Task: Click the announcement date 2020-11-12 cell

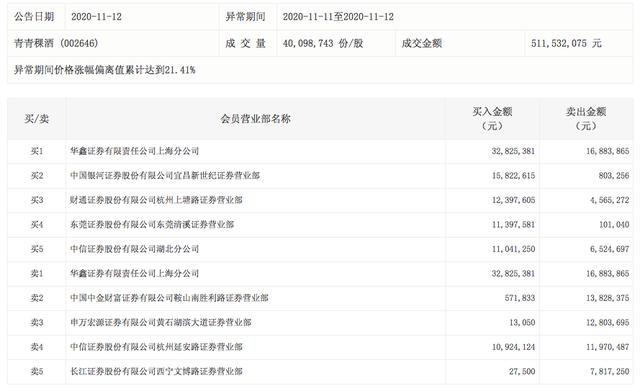Action: (96, 17)
